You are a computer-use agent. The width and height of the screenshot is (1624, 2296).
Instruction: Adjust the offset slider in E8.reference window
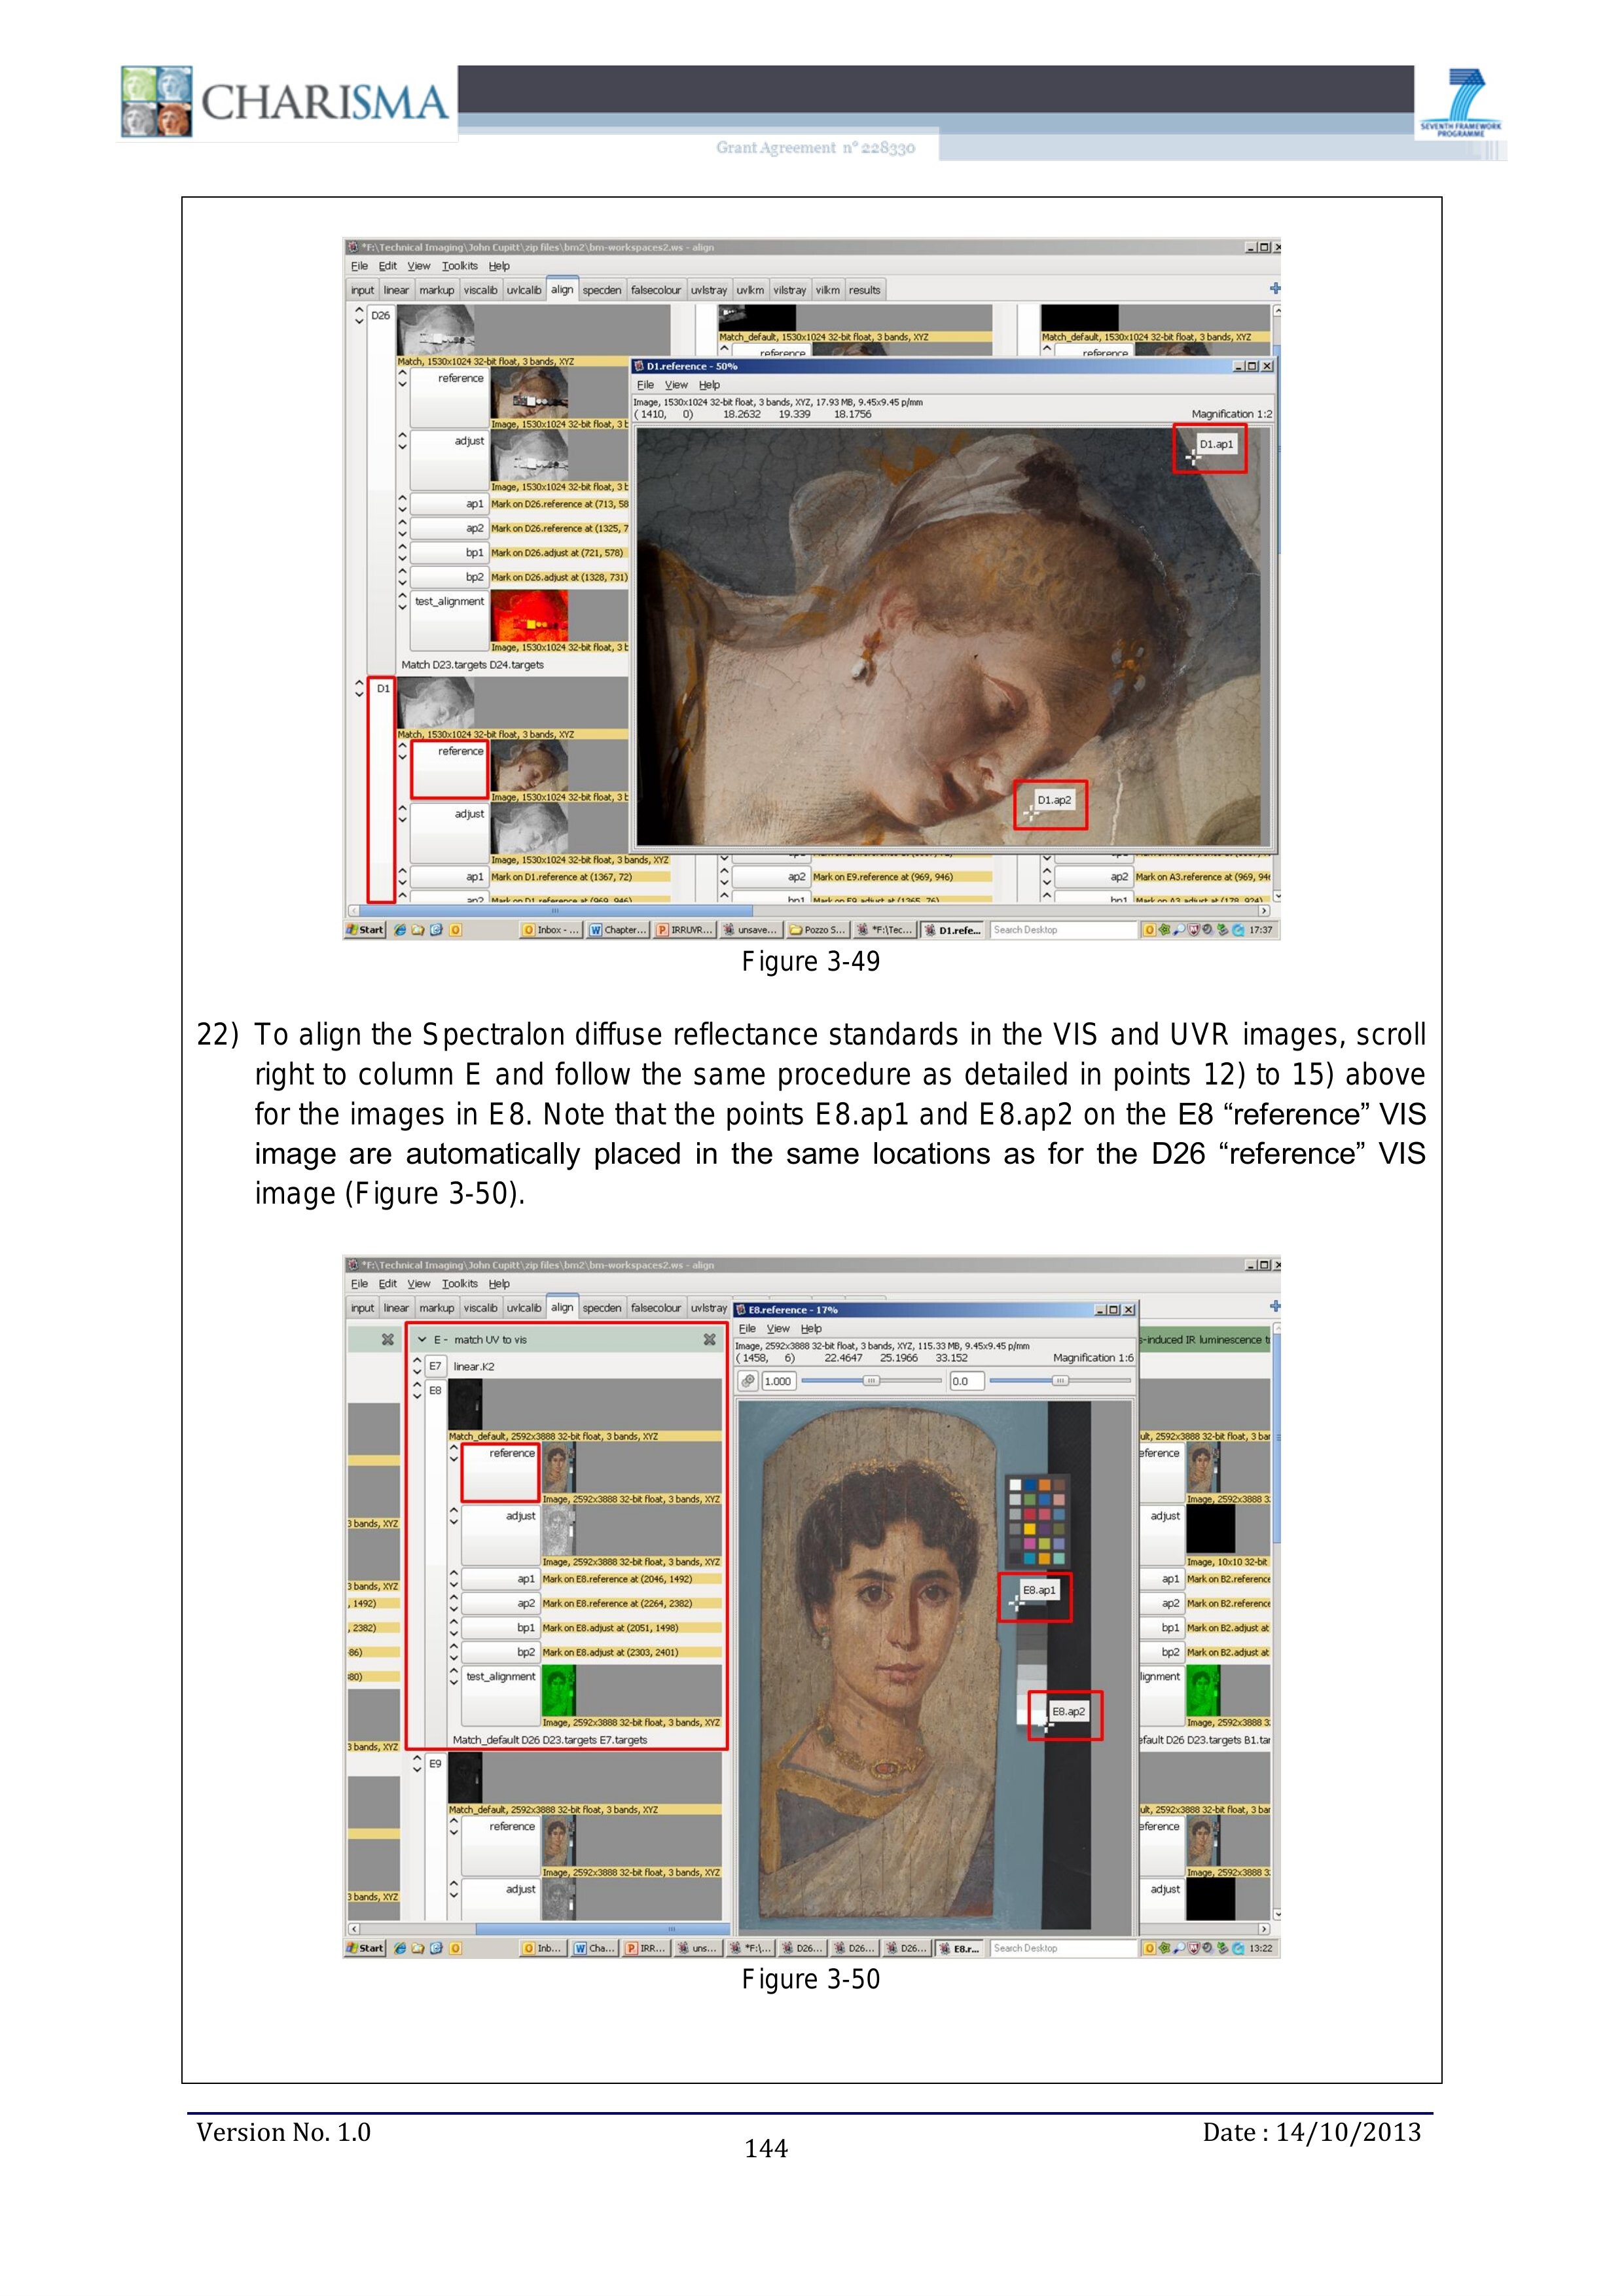(x=1060, y=1381)
